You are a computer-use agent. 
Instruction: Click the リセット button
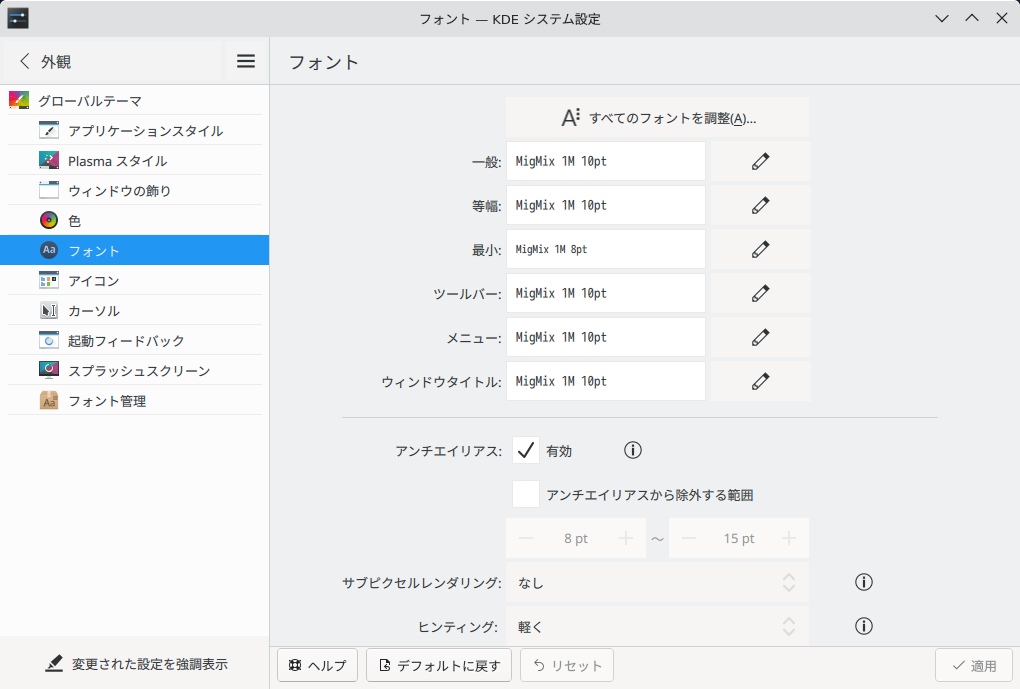click(567, 665)
